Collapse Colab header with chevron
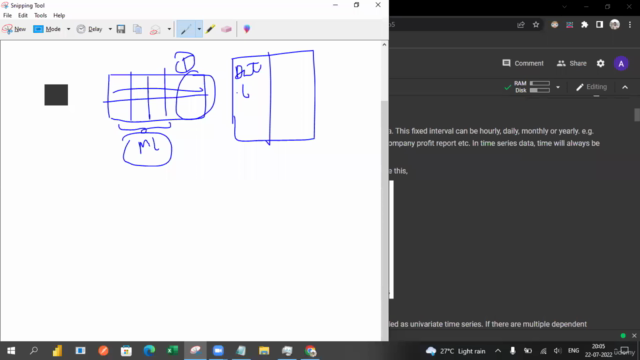Image resolution: width=640 pixels, height=360 pixels. (x=625, y=87)
